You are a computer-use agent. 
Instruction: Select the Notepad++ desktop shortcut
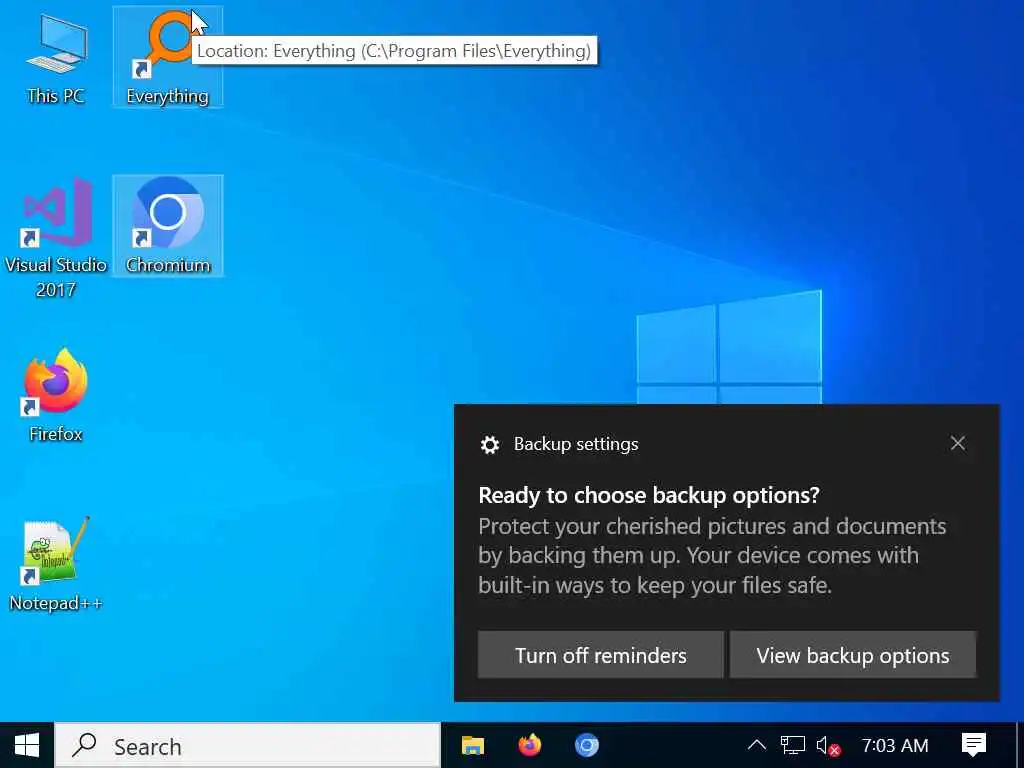pos(56,566)
